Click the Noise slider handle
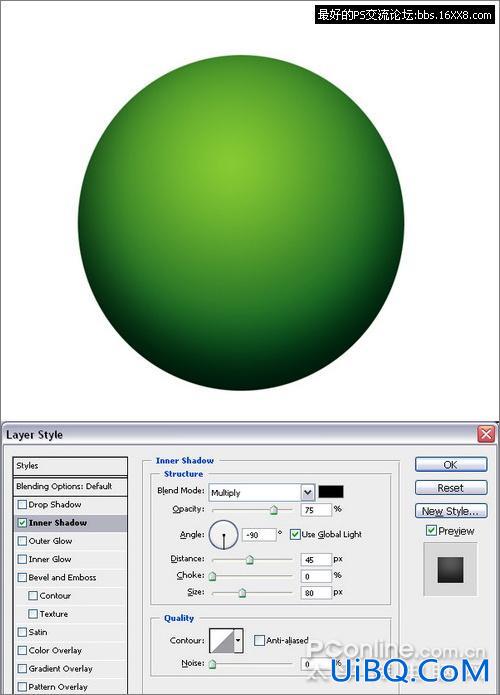The width and height of the screenshot is (500, 695). (x=212, y=664)
